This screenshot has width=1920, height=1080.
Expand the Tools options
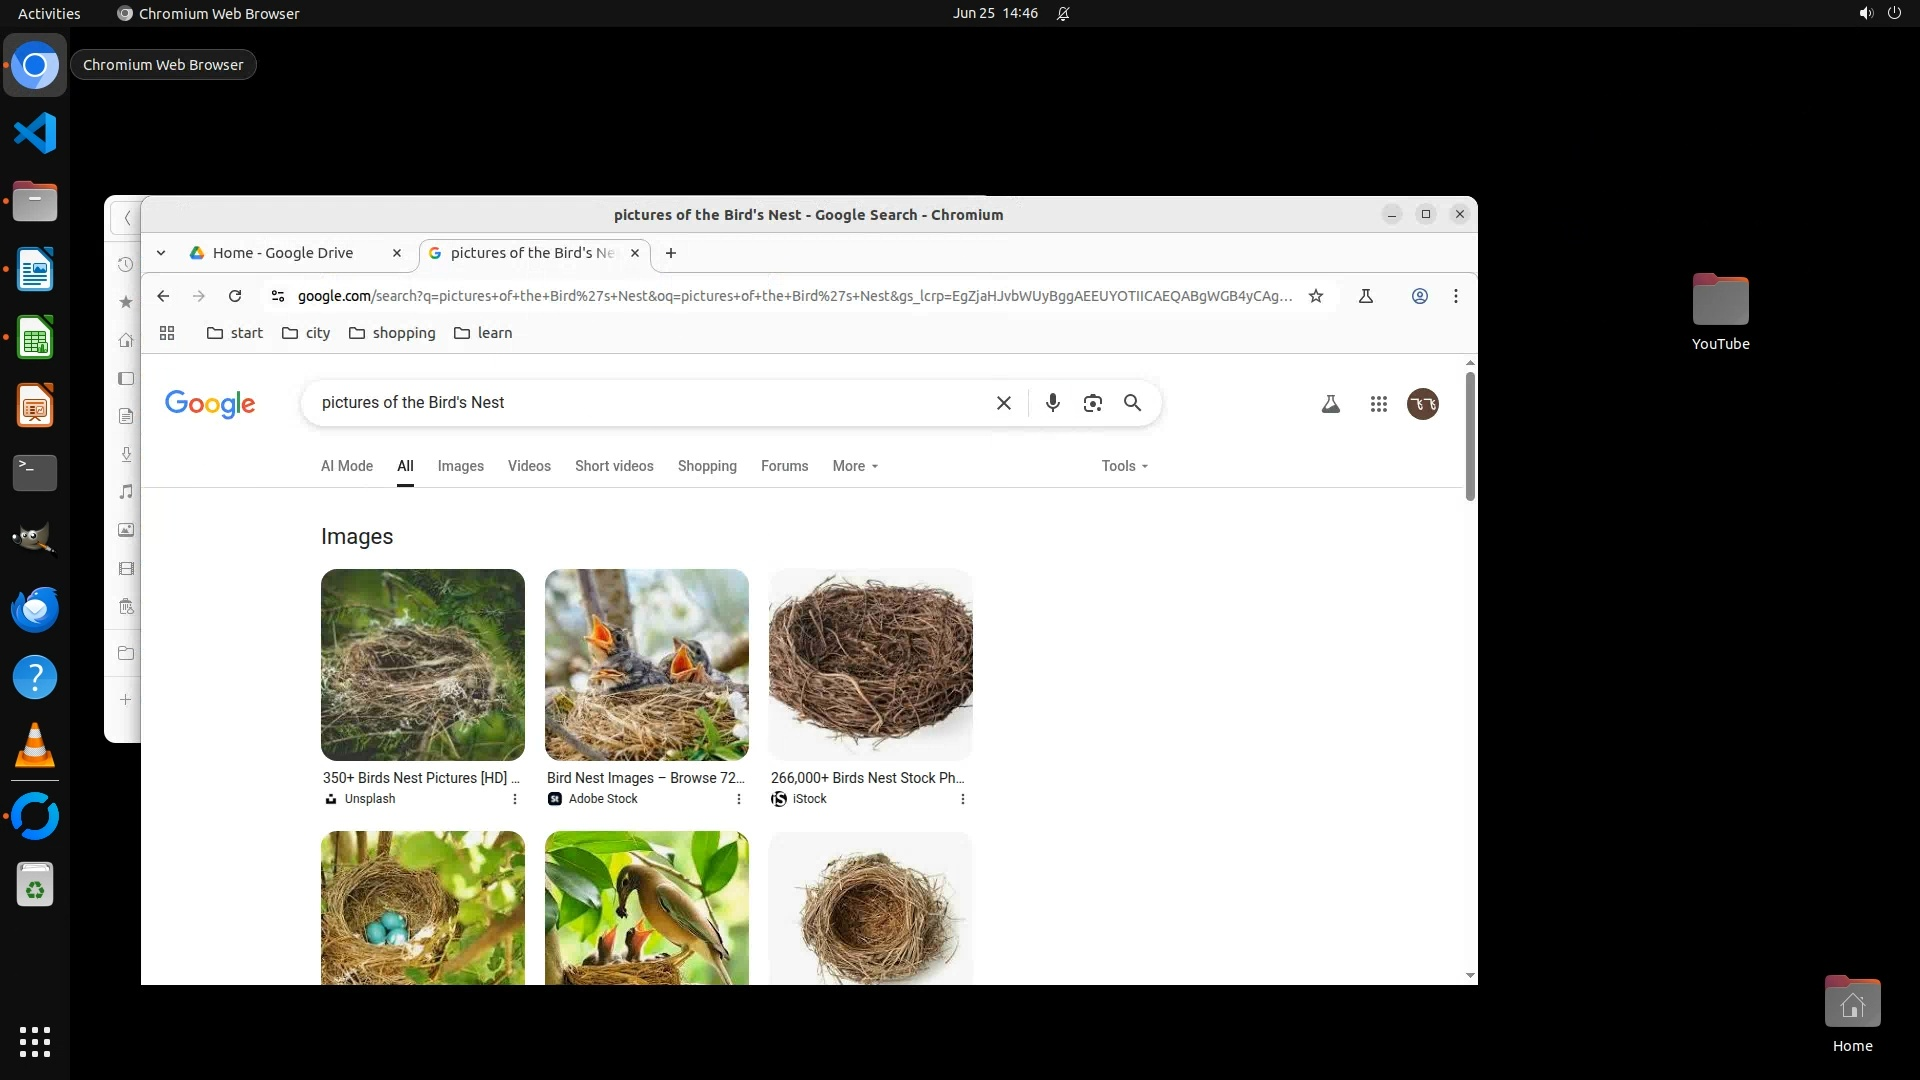coord(1124,466)
